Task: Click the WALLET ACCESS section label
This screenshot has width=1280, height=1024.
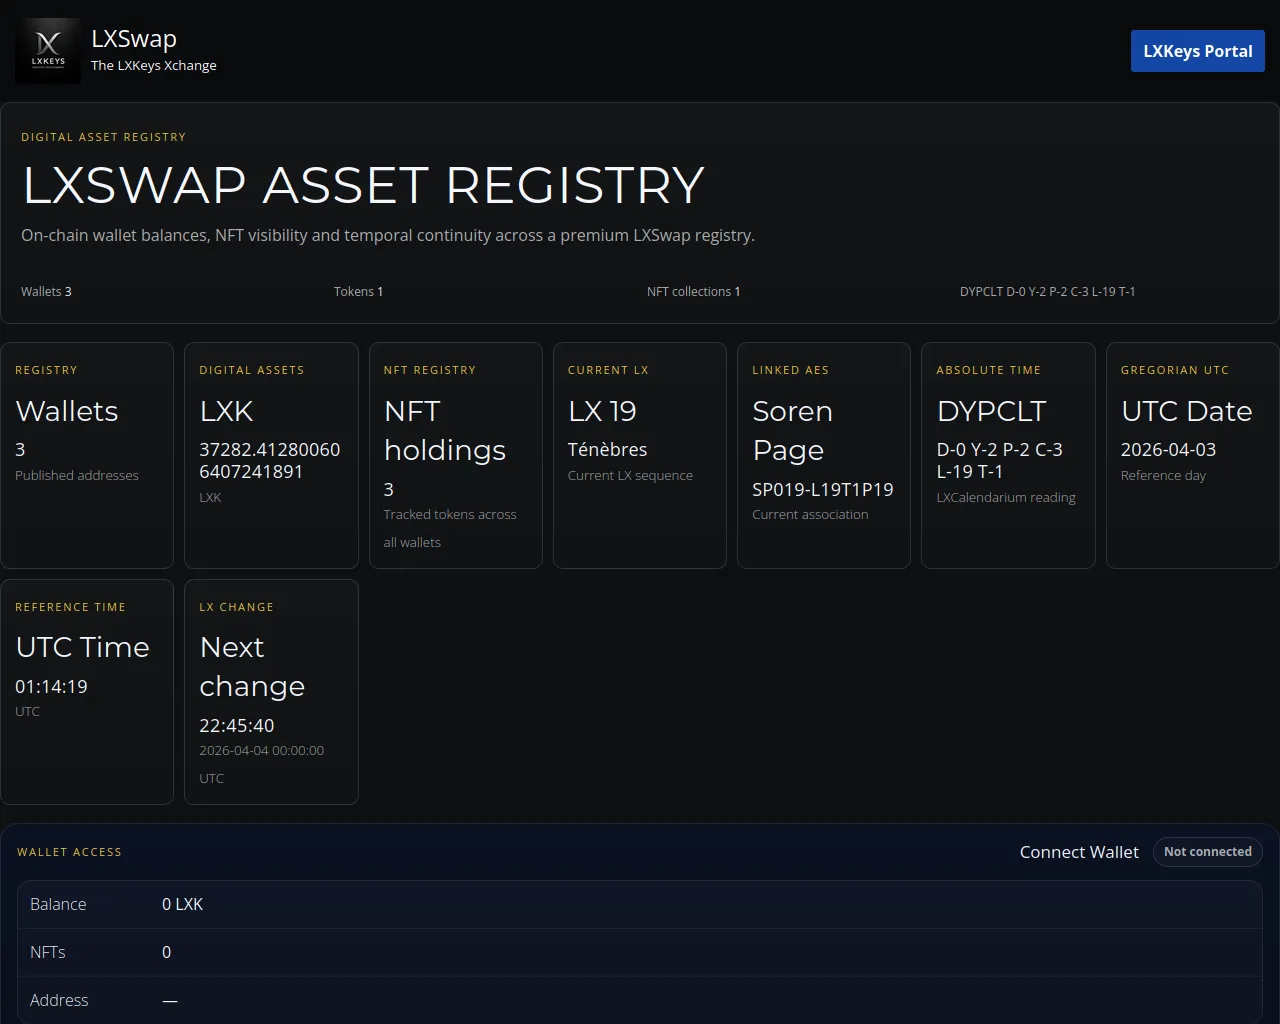Action: point(69,852)
